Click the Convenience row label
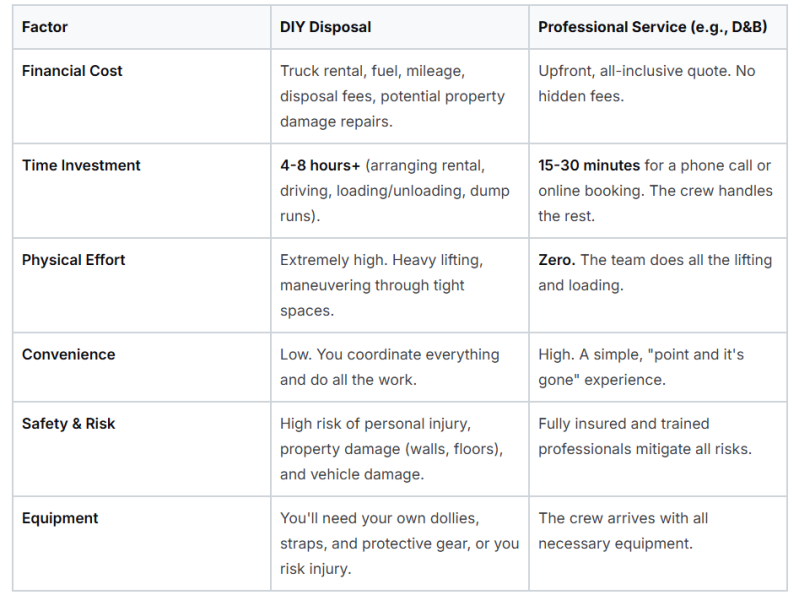Image resolution: width=799 pixels, height=595 pixels. (68, 355)
